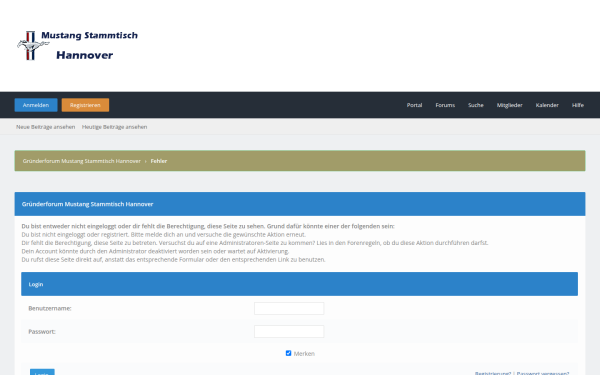Toggle the Merken checkbox

coord(289,353)
